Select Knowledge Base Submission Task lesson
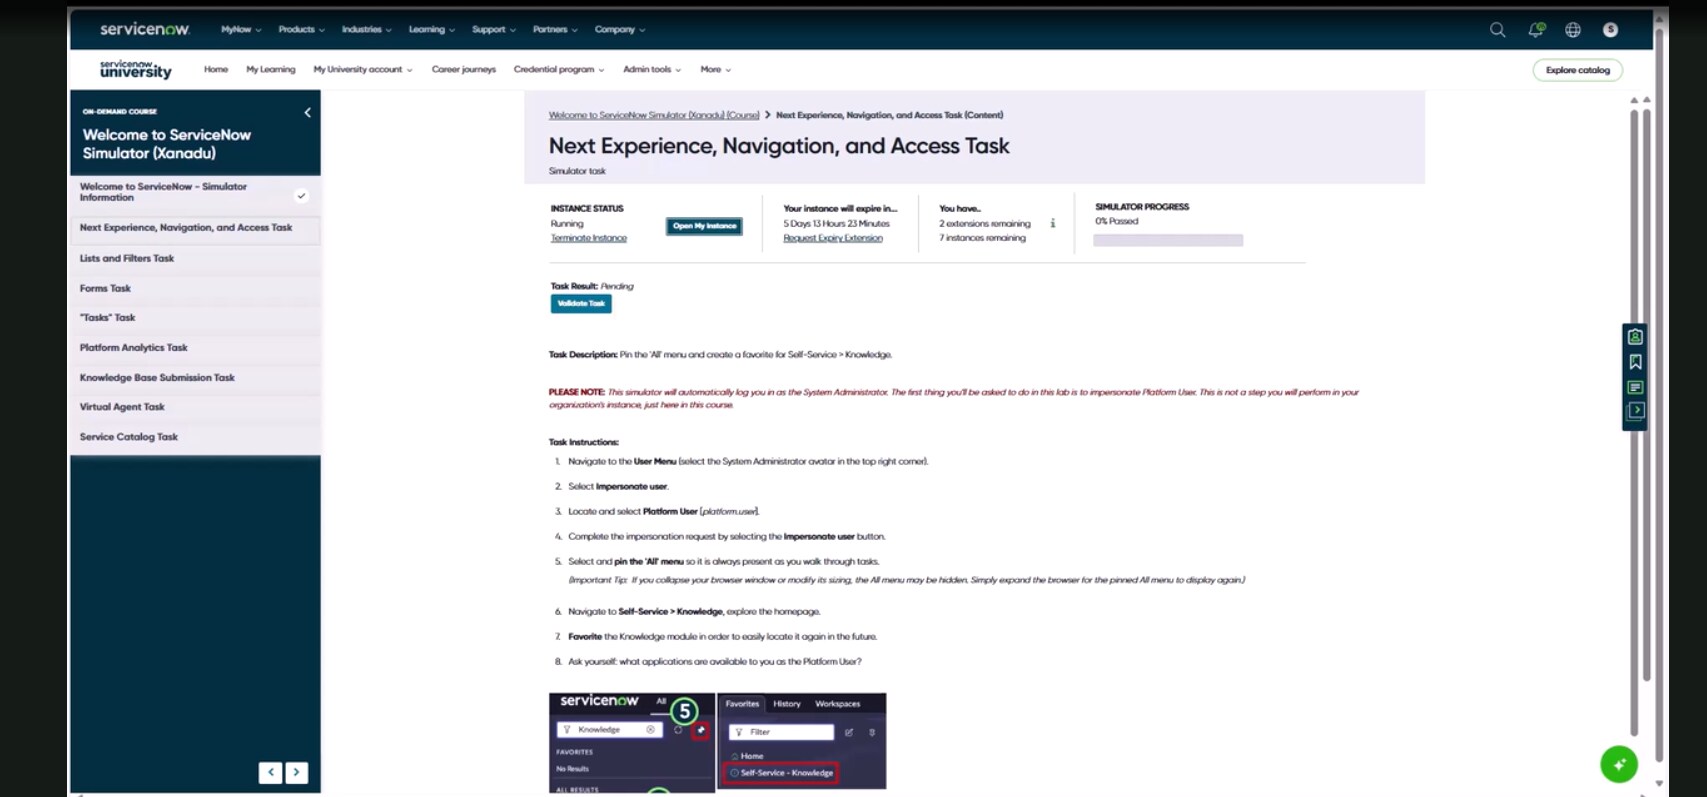The image size is (1707, 797). click(195, 378)
